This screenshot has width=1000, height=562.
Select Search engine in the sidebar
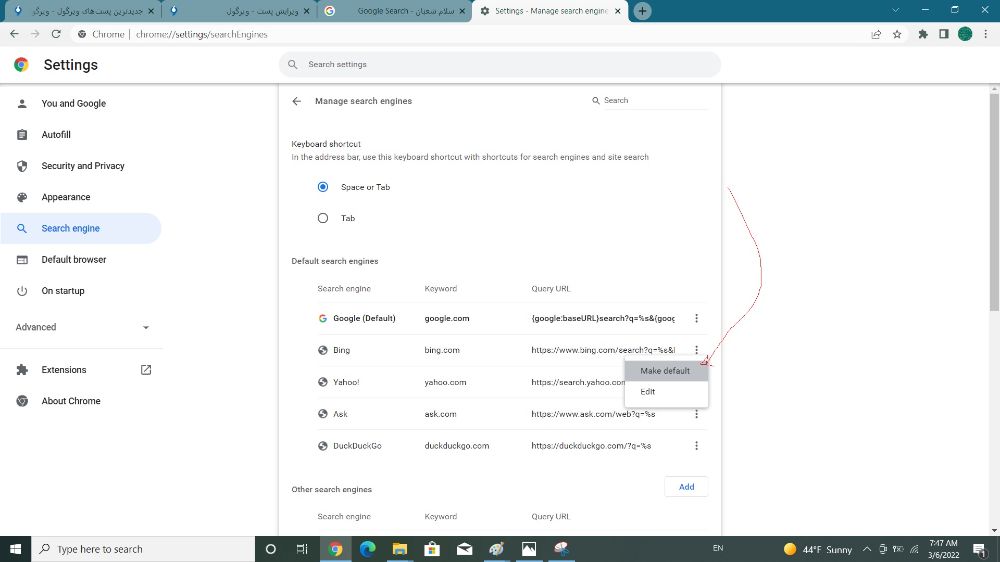pyautogui.click(x=80, y=228)
